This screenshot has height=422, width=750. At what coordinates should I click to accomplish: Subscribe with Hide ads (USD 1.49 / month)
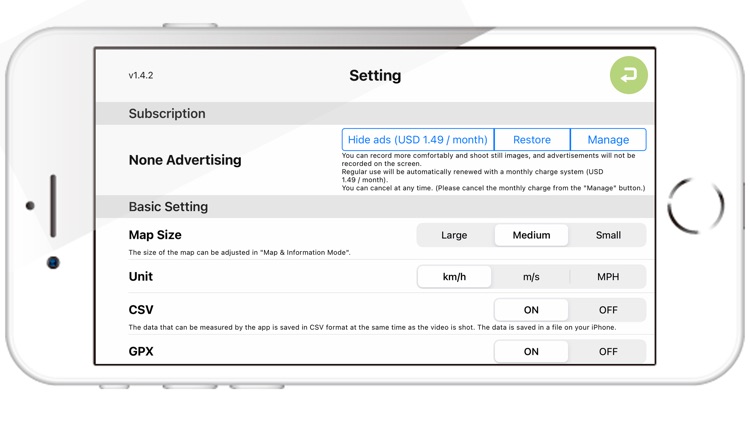(x=418, y=139)
